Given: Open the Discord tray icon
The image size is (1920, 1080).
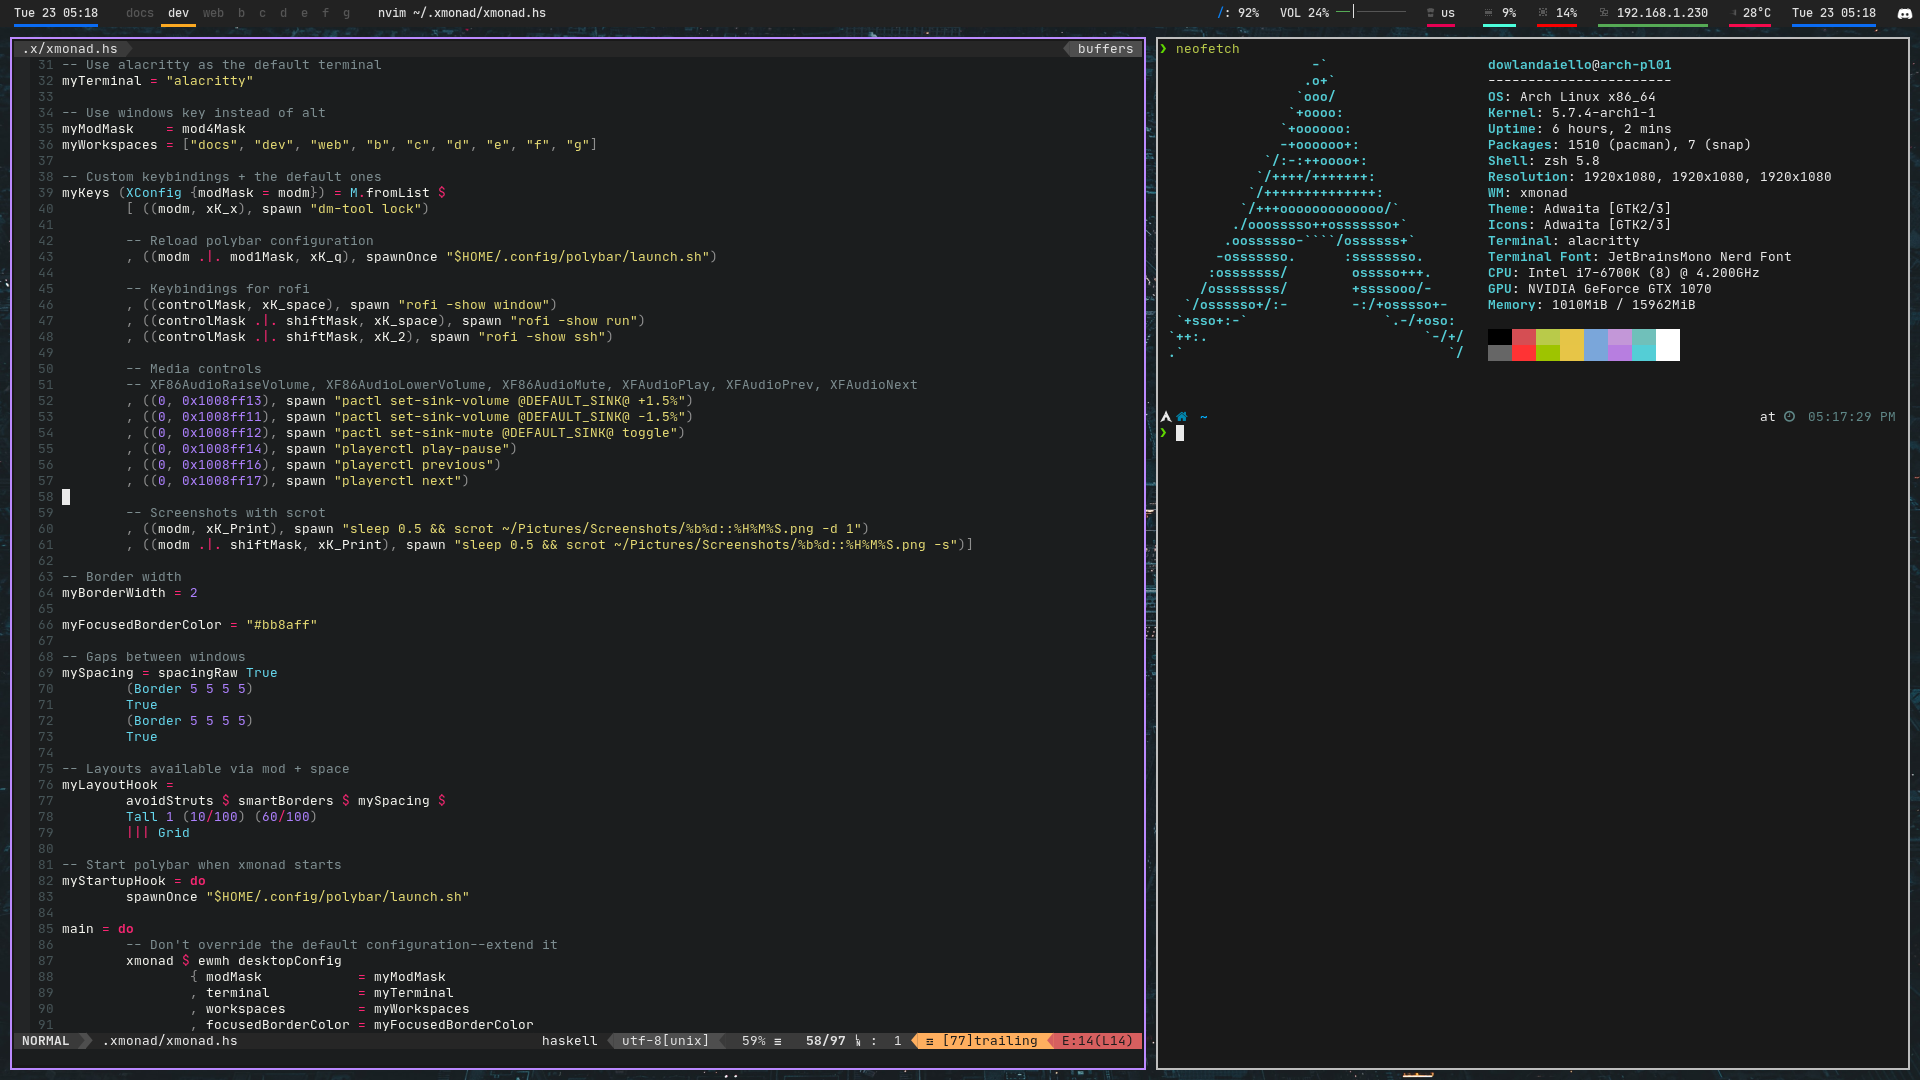Looking at the screenshot, I should click(x=1904, y=13).
